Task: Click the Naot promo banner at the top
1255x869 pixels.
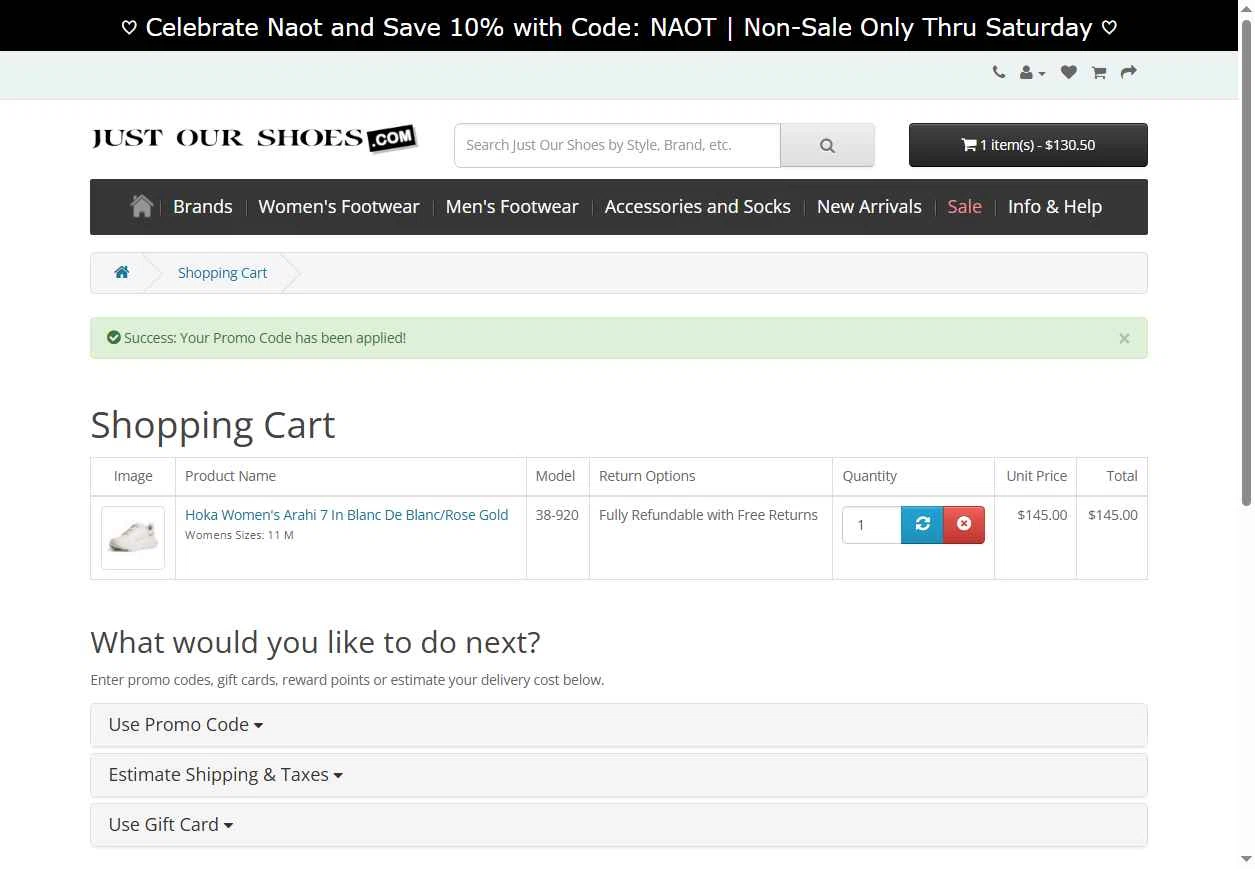Action: pyautogui.click(x=619, y=27)
